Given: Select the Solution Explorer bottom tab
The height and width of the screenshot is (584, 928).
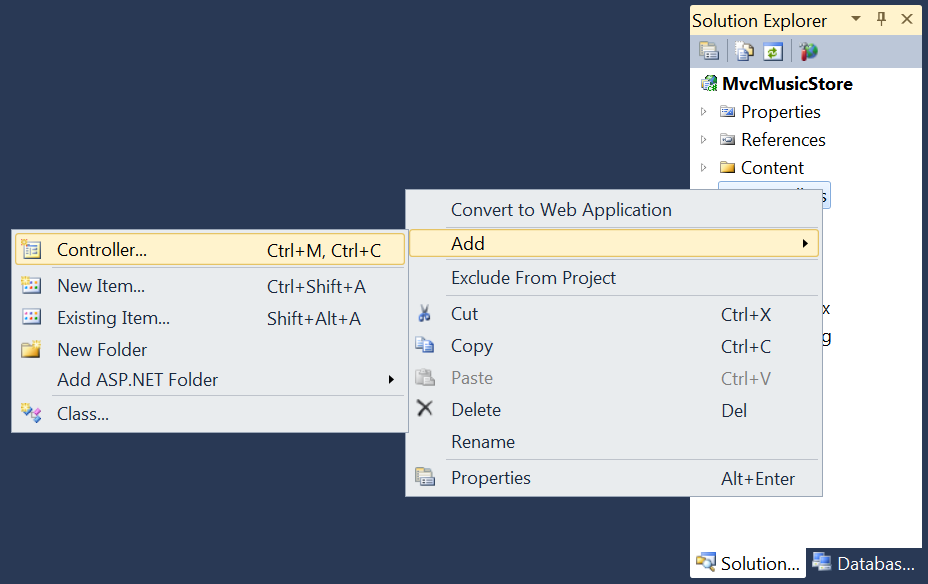Looking at the screenshot, I should point(748,564).
